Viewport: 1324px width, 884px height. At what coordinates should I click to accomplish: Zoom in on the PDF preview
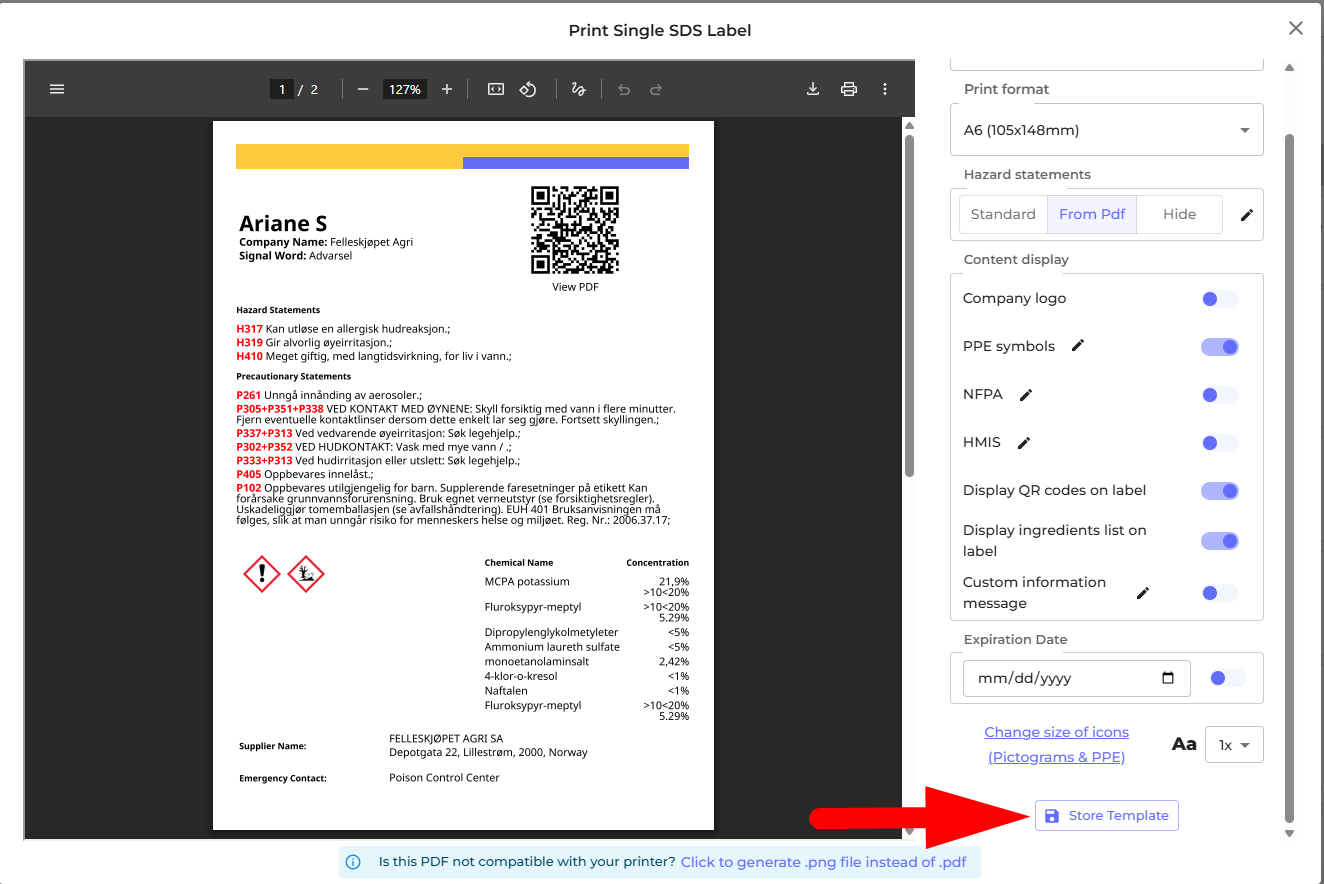(x=447, y=89)
